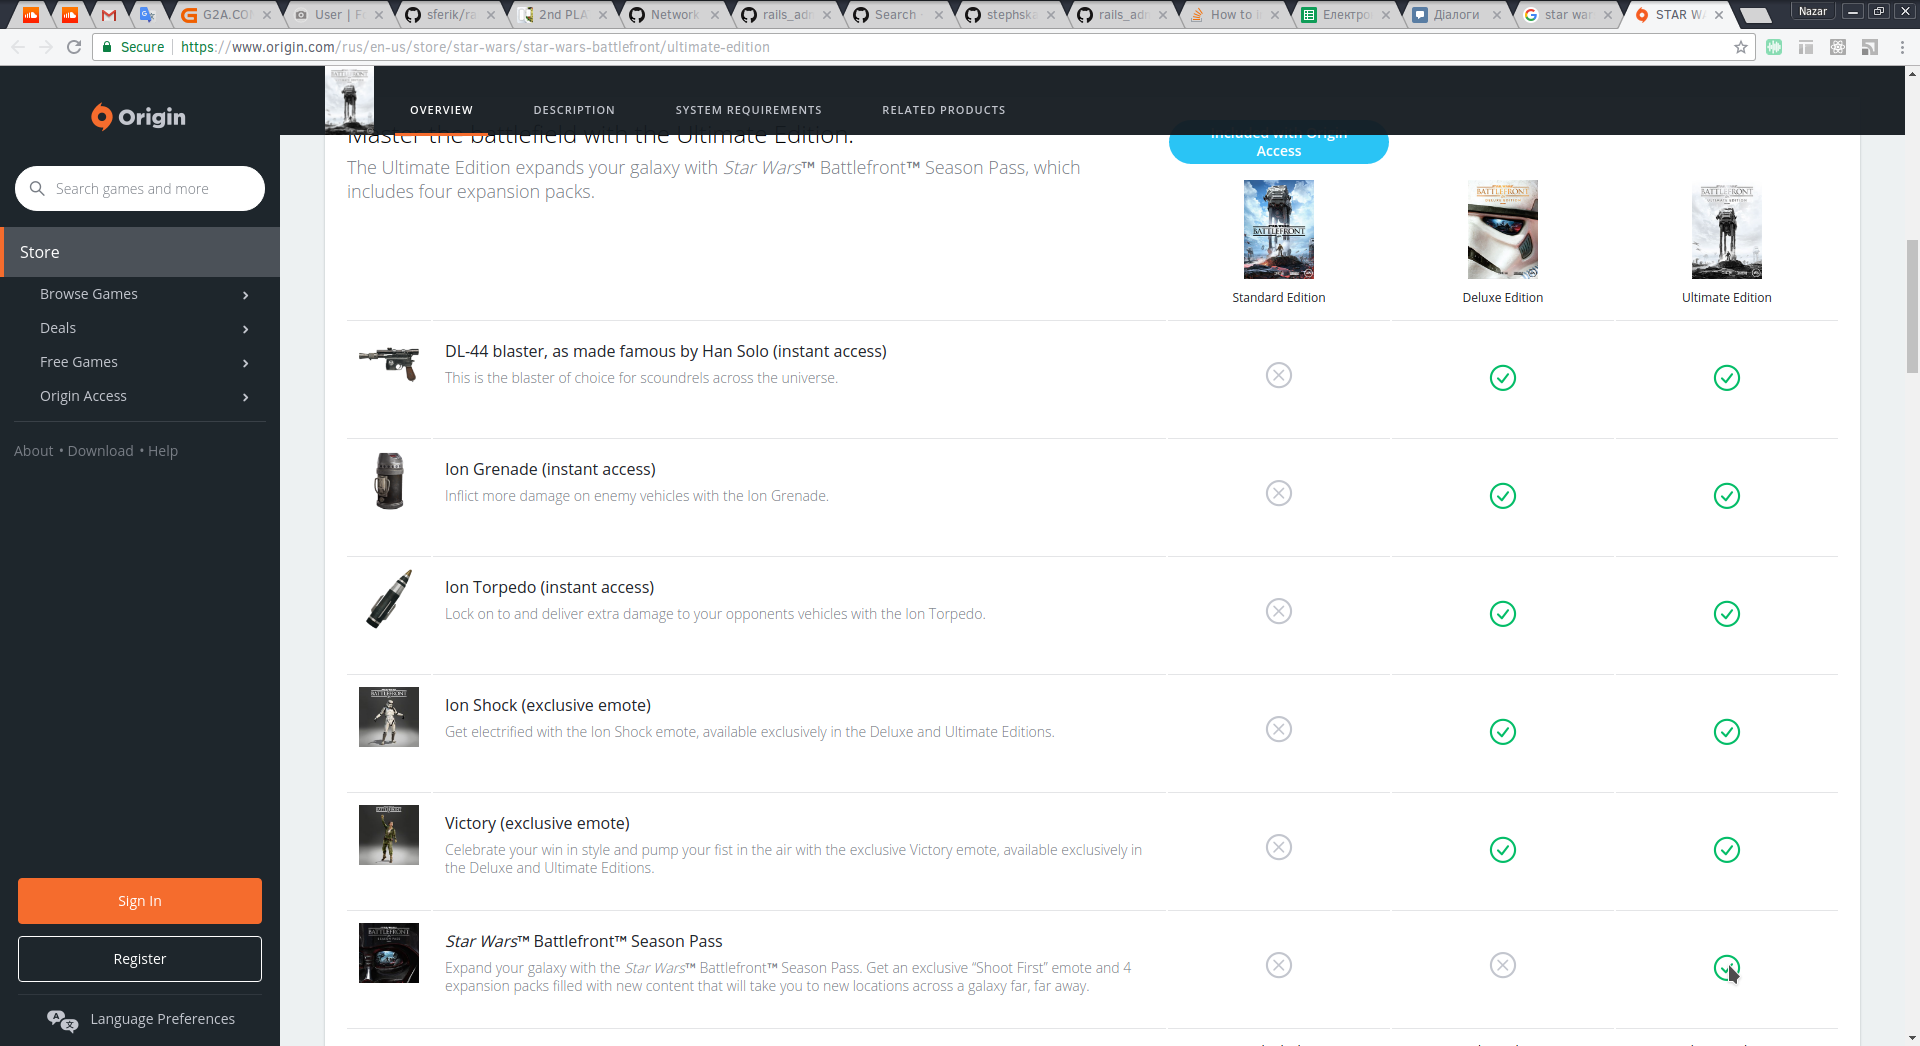
Task: Click Deluxe Edition checkmark for Ion Torpedo
Action: pos(1503,614)
